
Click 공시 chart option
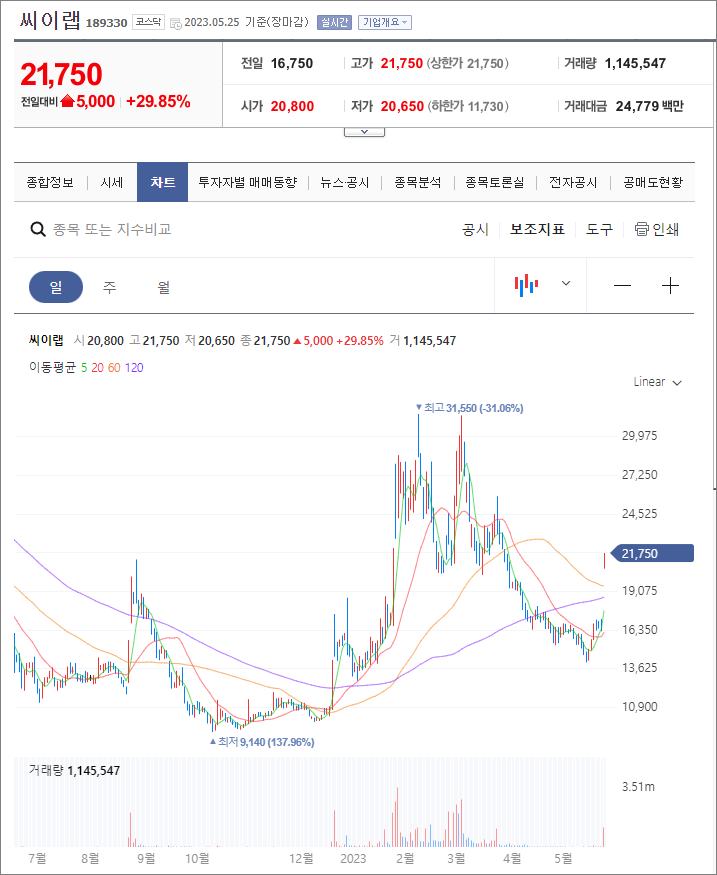coord(475,229)
